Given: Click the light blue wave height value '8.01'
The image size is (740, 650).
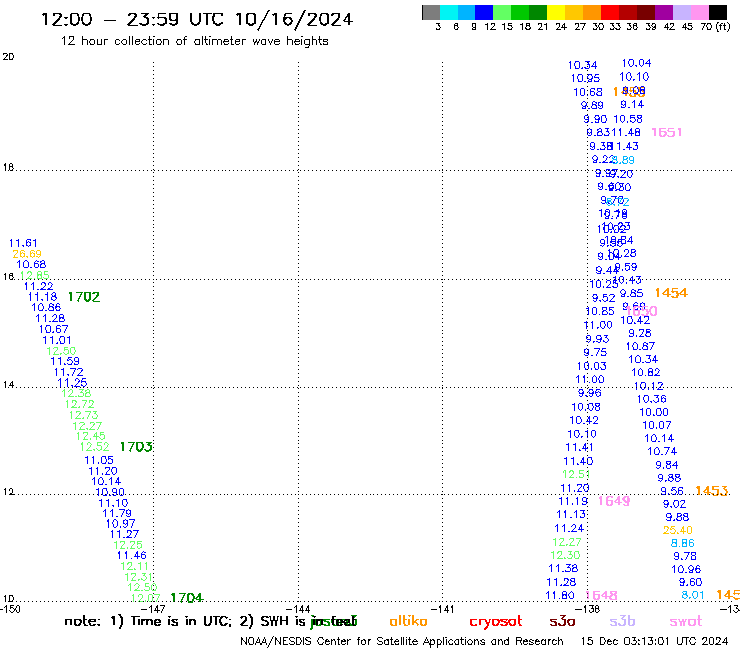Looking at the screenshot, I should point(693,595).
